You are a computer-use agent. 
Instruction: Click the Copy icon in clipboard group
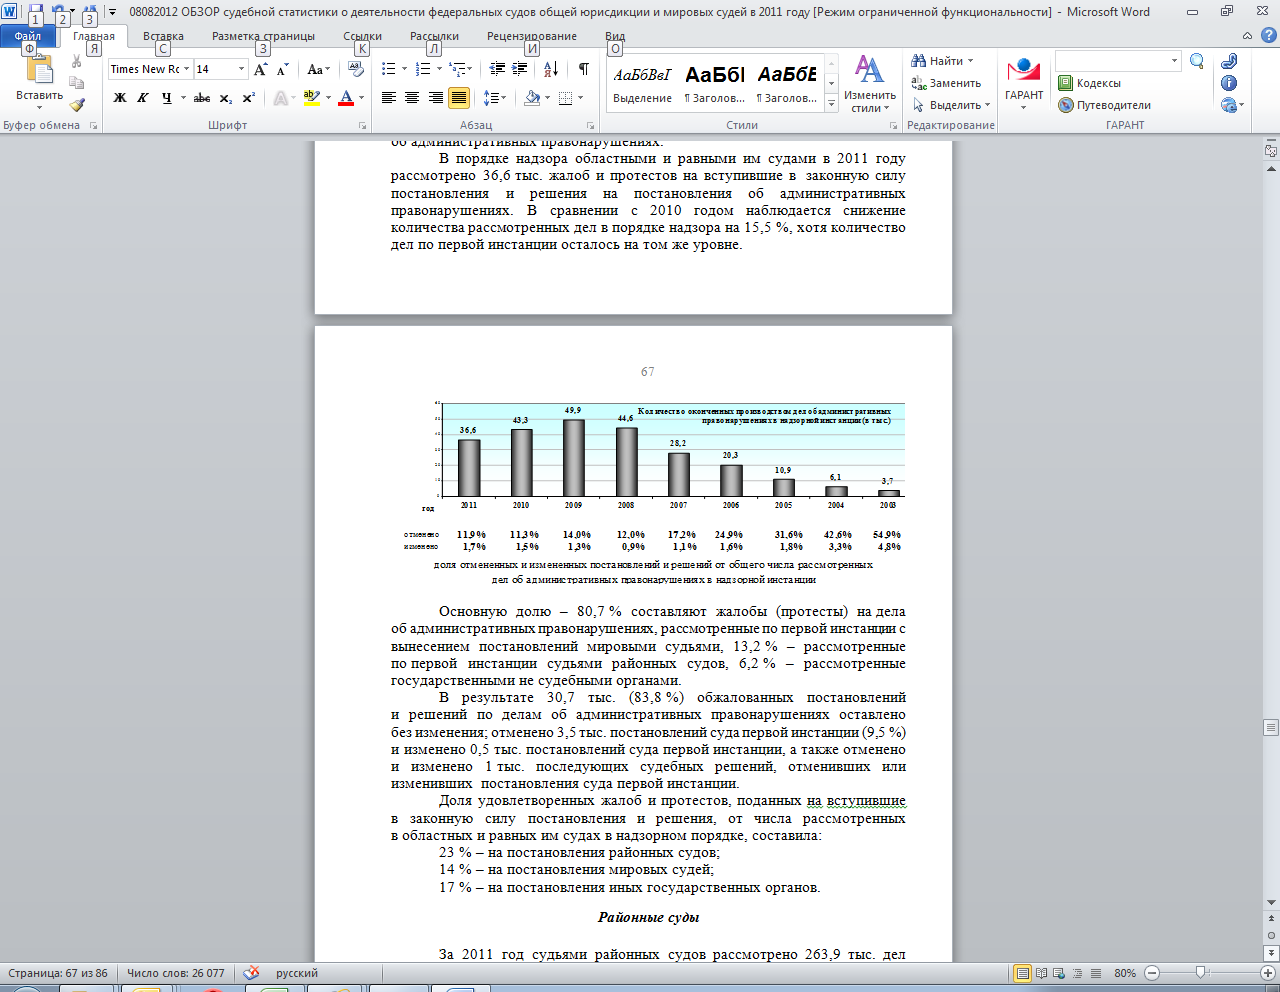77,84
